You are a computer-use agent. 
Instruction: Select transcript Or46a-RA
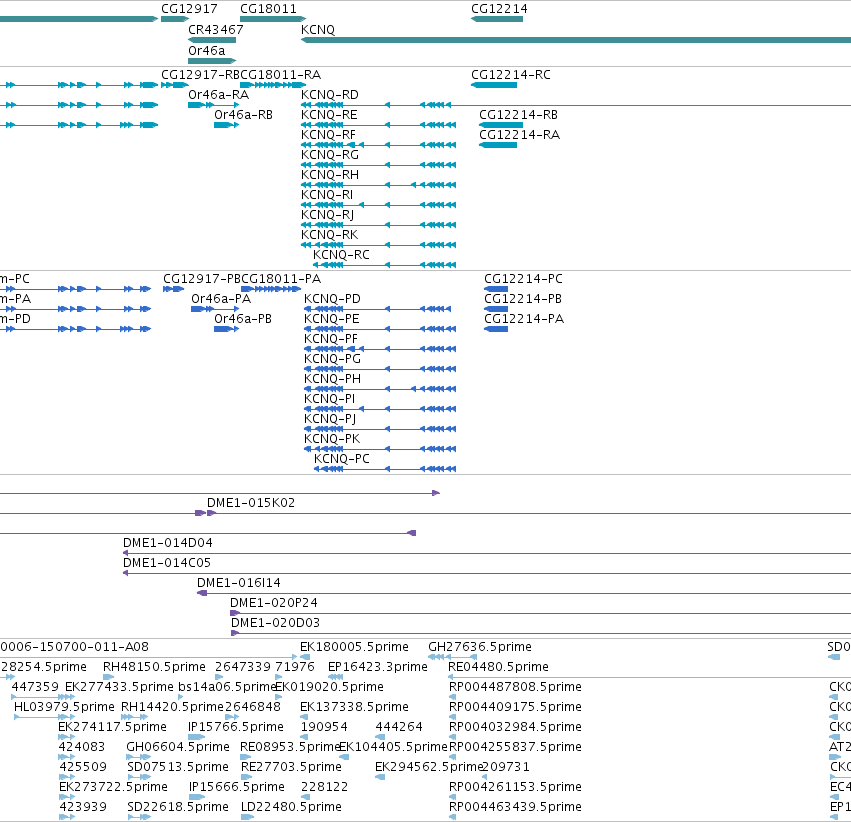coord(214,105)
